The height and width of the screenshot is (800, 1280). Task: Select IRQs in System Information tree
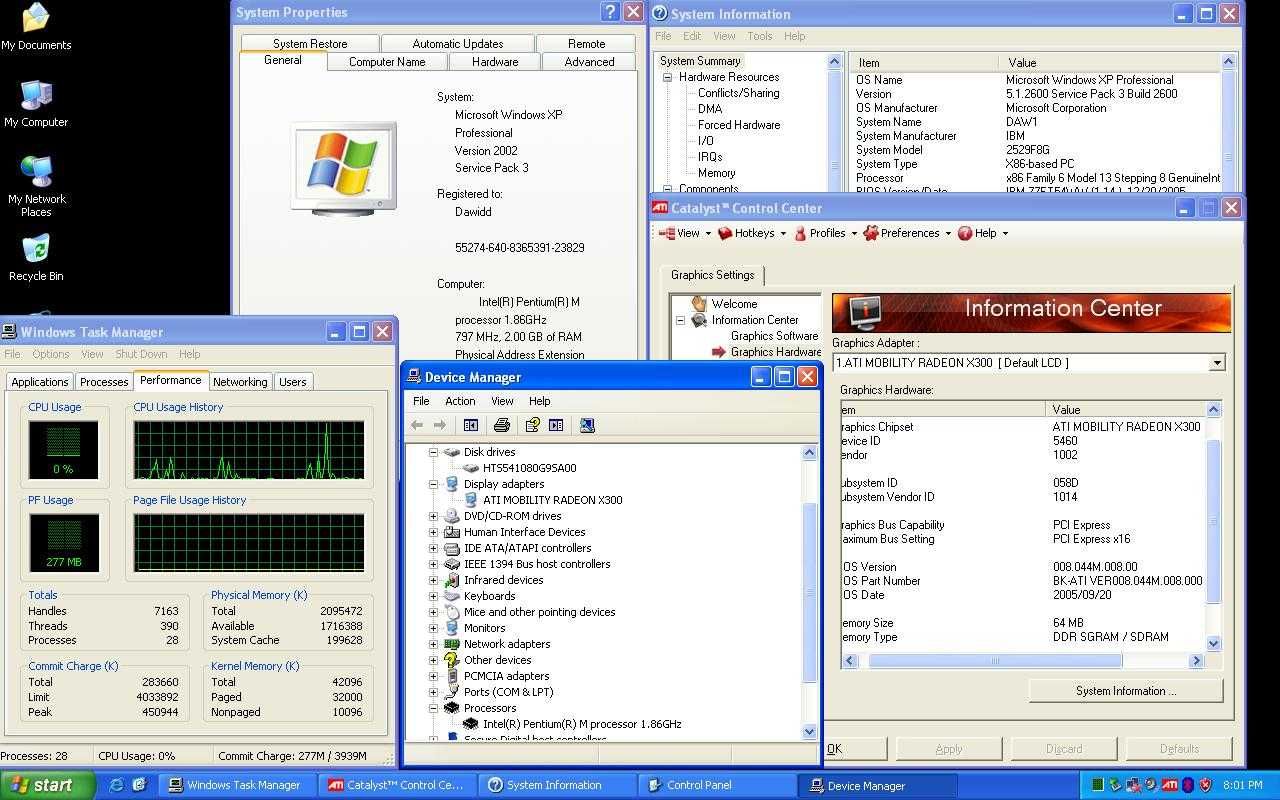(x=710, y=157)
